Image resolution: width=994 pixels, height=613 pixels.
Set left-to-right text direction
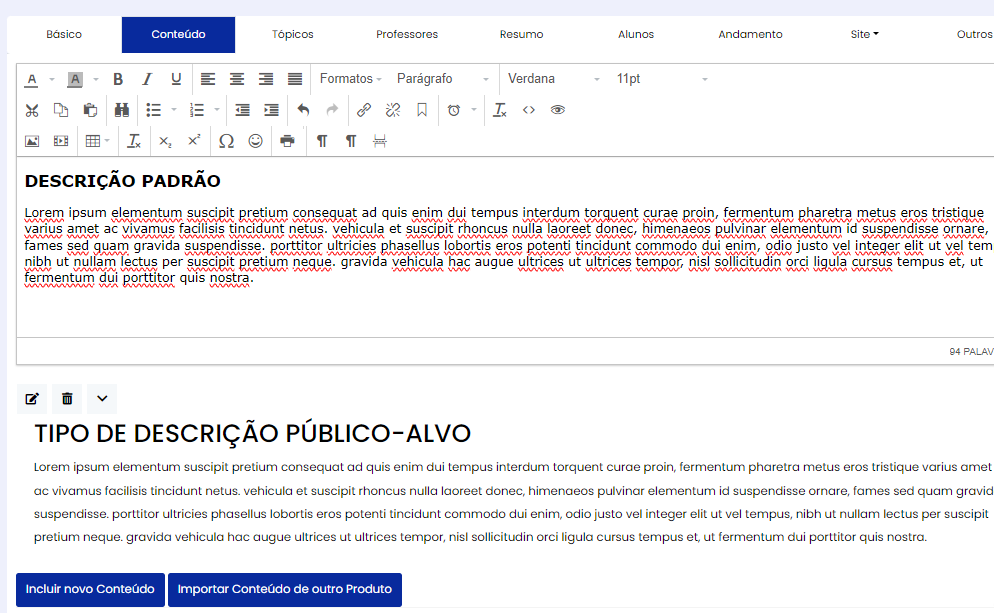(x=322, y=141)
